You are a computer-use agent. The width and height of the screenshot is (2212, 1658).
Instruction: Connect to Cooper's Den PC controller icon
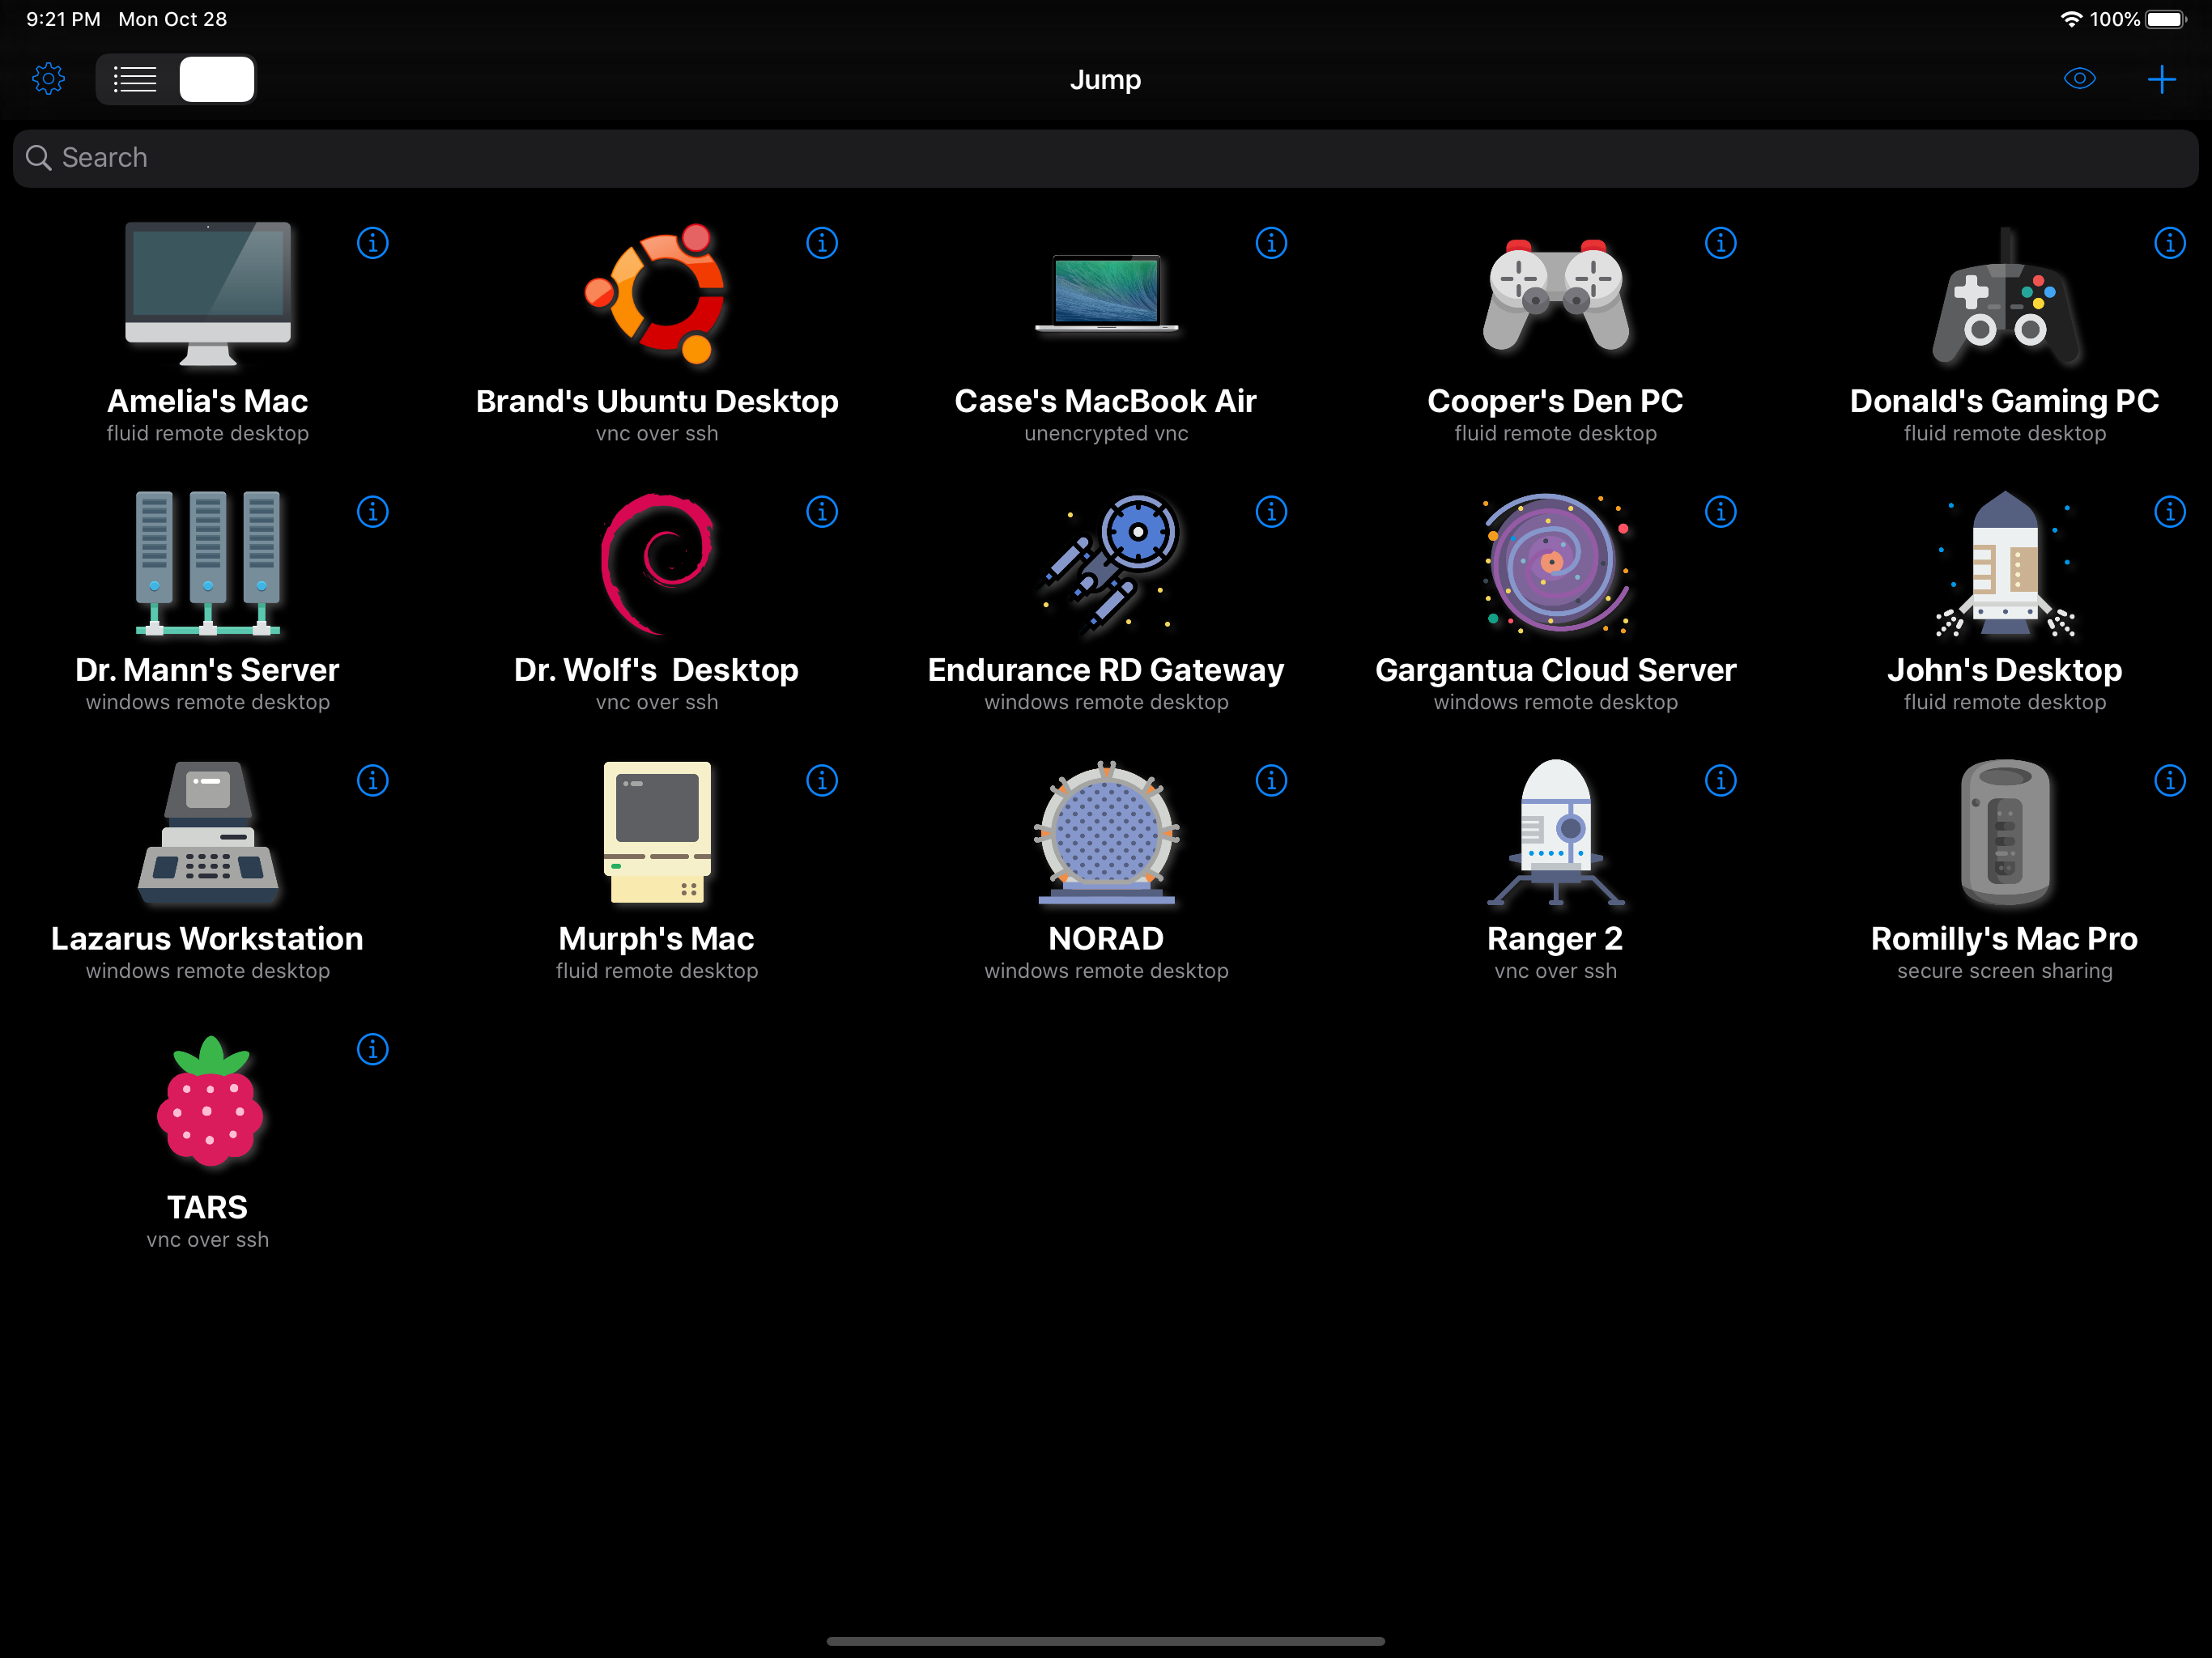click(x=1555, y=295)
